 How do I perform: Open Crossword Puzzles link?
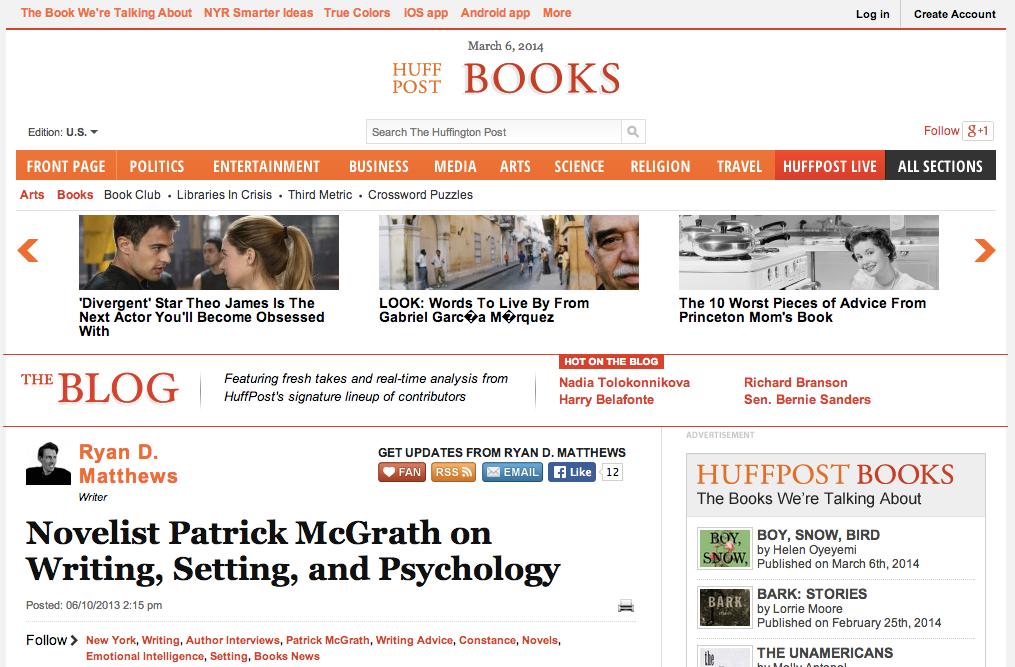click(x=420, y=195)
